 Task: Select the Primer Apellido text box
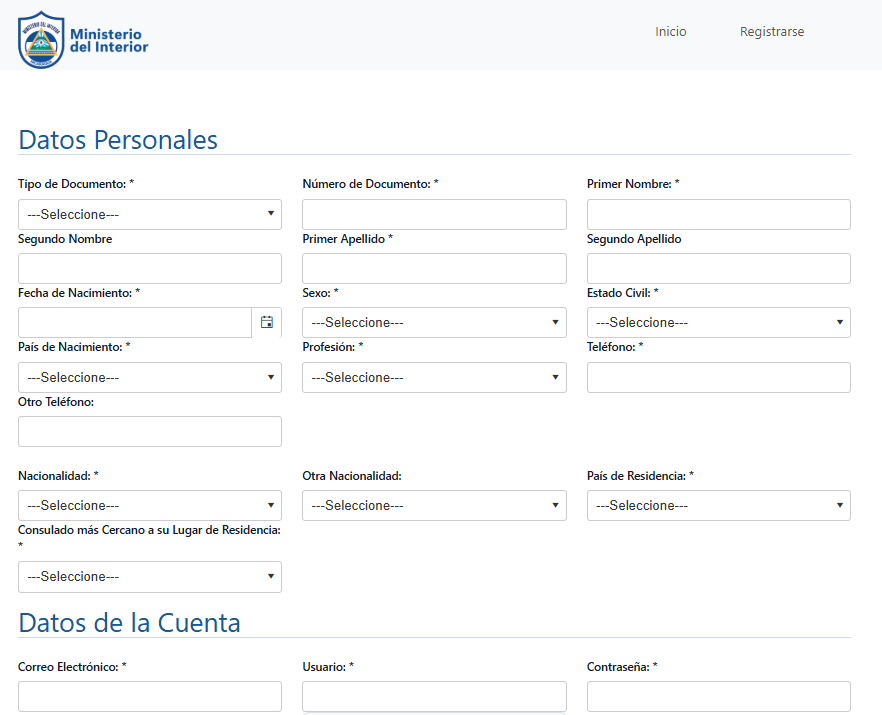(434, 268)
